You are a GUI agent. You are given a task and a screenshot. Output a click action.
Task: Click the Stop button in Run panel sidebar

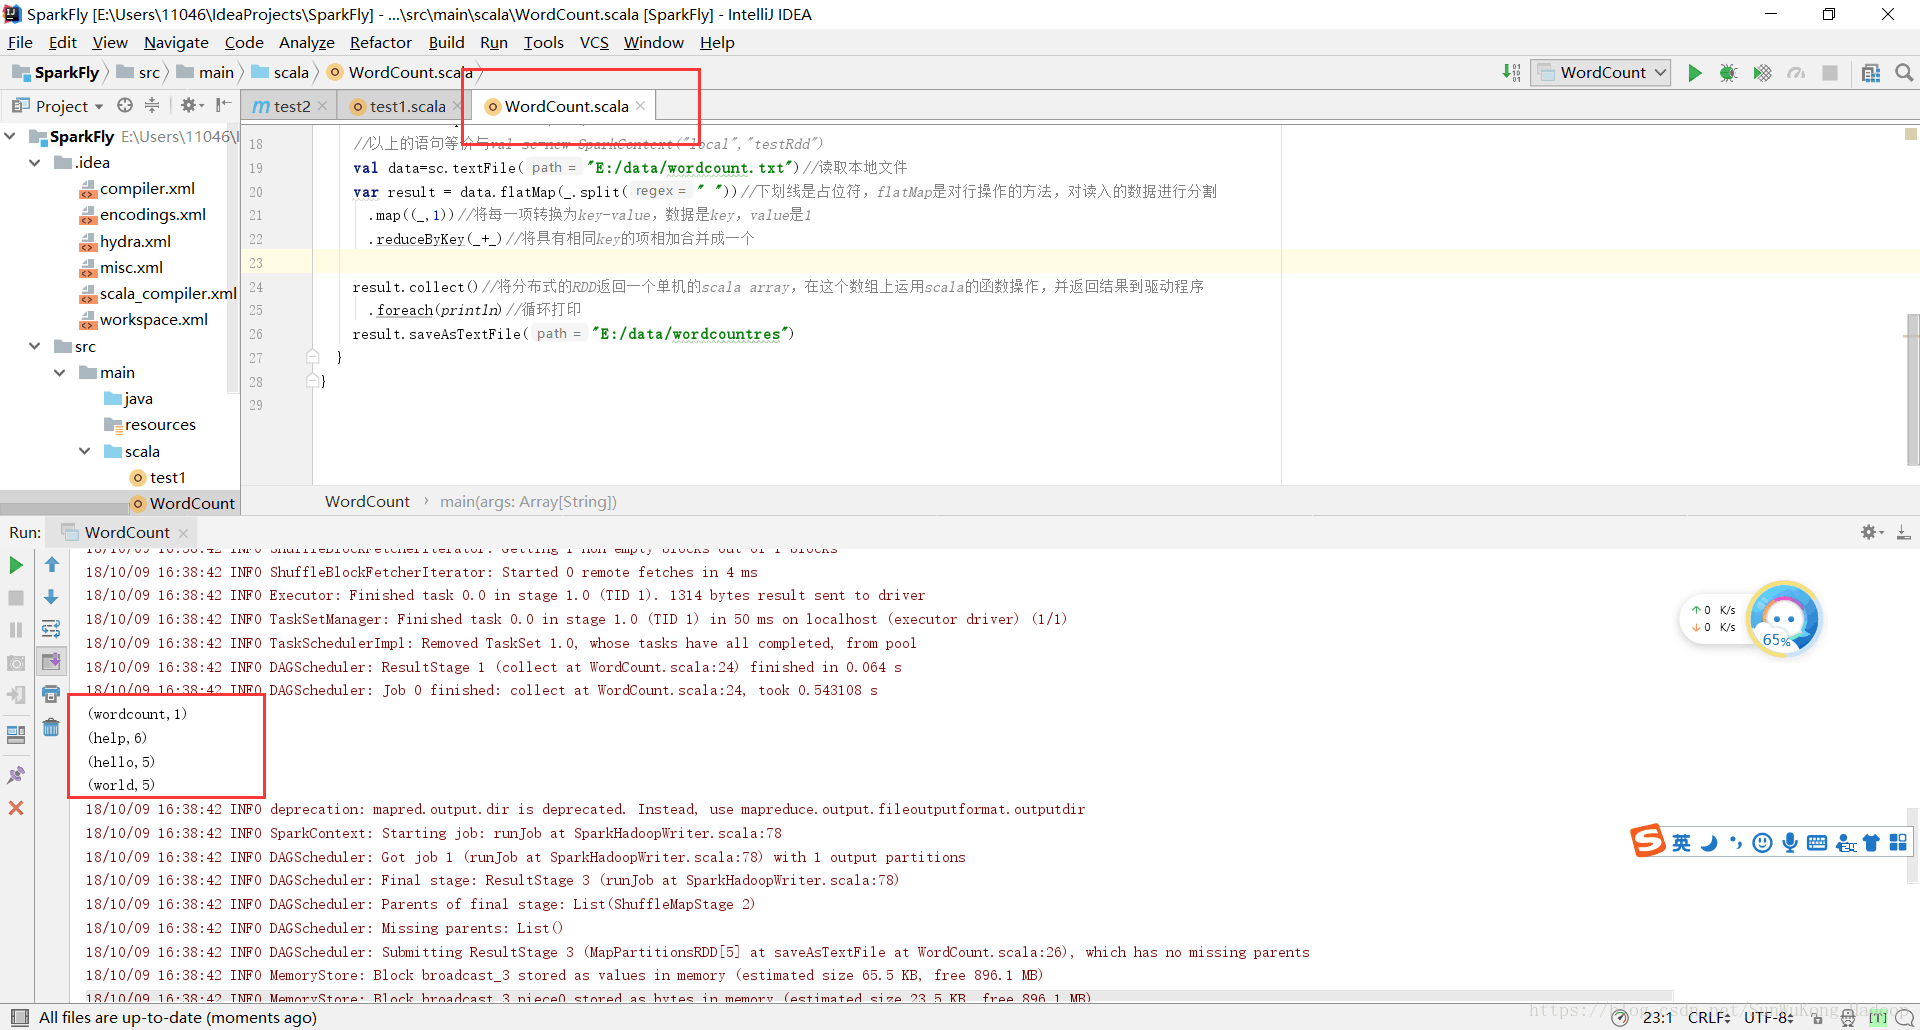click(16, 597)
